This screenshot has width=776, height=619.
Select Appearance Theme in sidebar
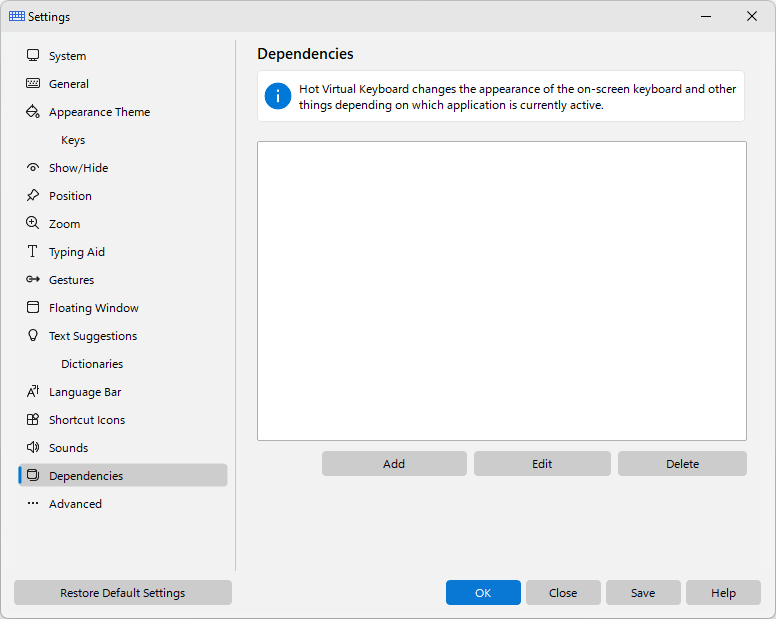[123, 112]
